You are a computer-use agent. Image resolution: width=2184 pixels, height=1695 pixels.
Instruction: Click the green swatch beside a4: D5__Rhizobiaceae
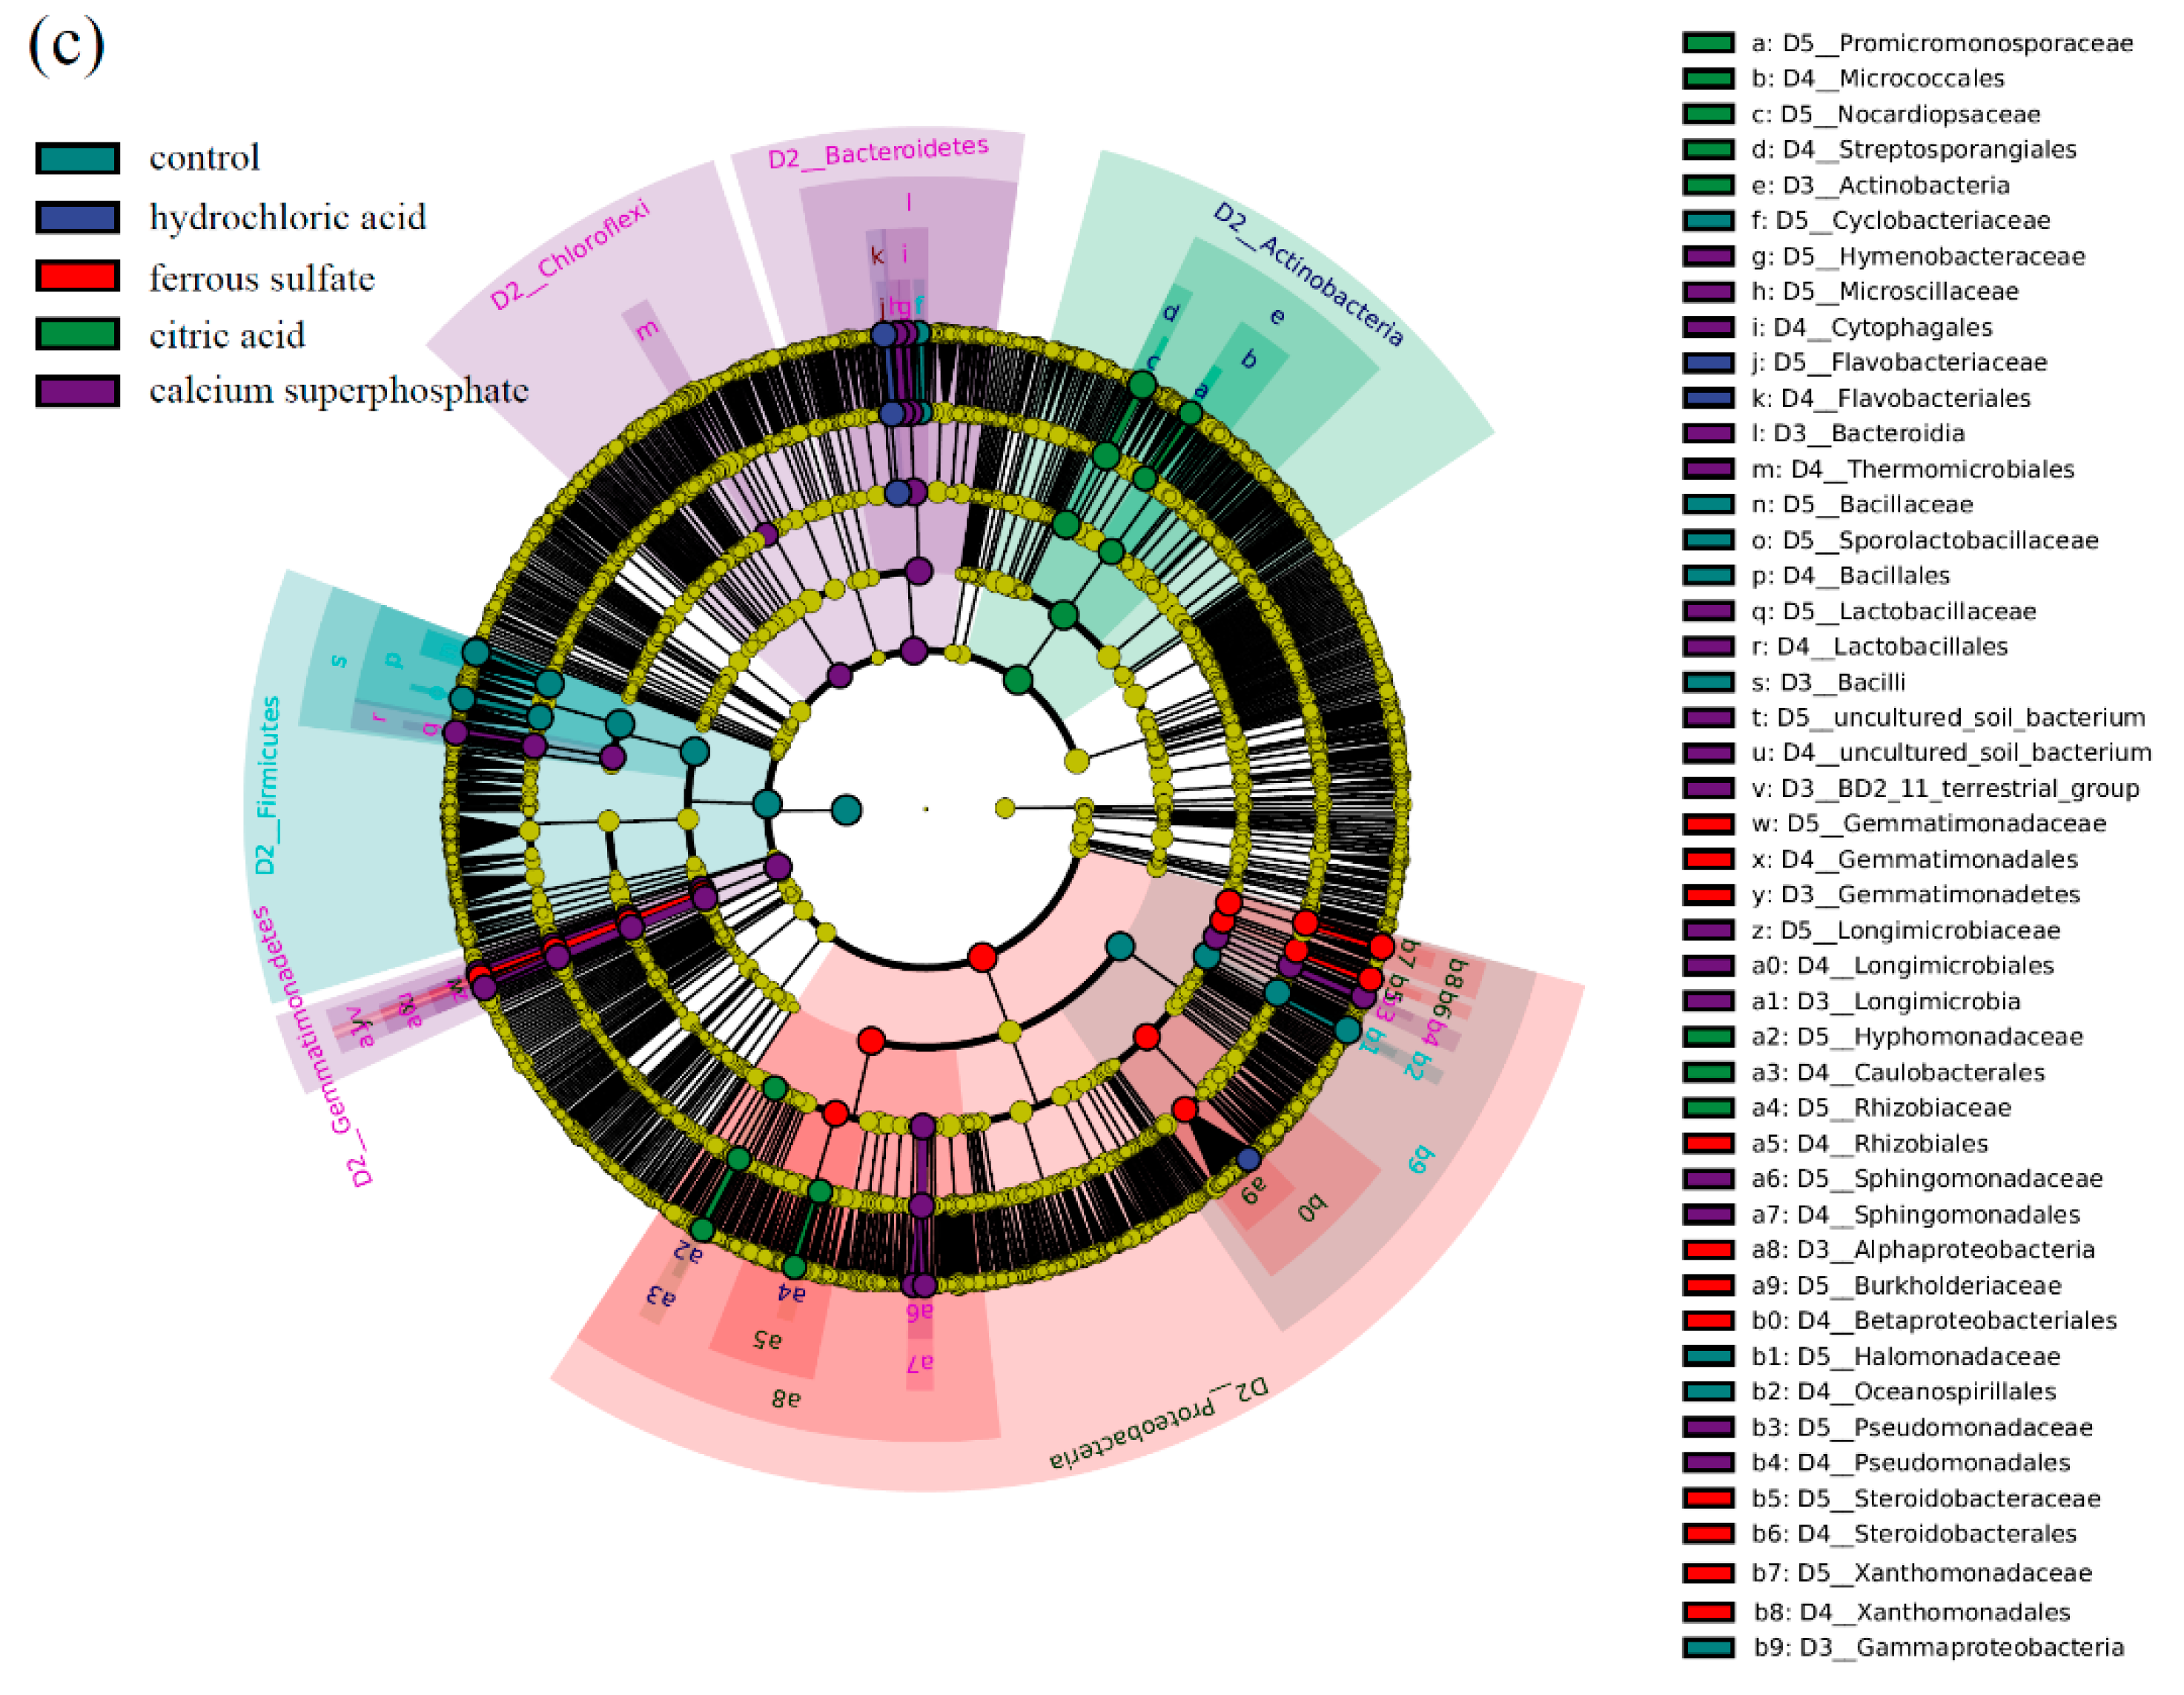click(1708, 1108)
